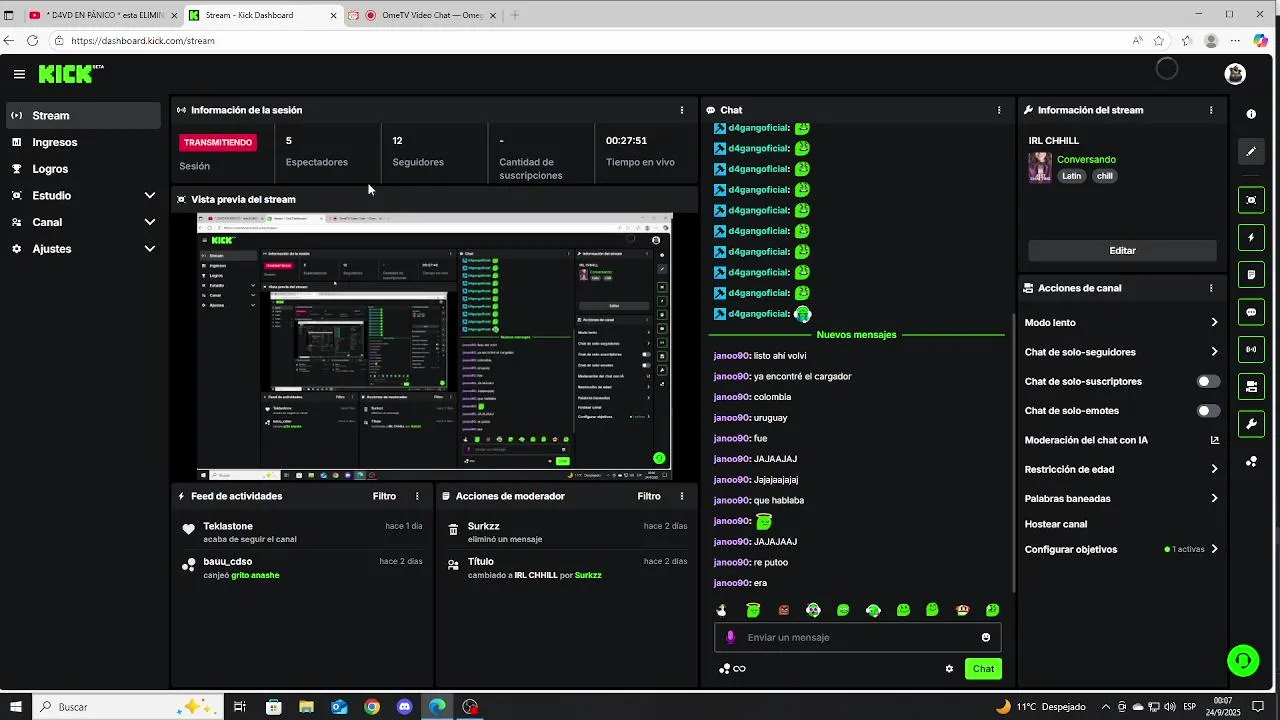Image resolution: width=1280 pixels, height=720 pixels.
Task: Pick the last green emote in the quick row
Action: 992,610
